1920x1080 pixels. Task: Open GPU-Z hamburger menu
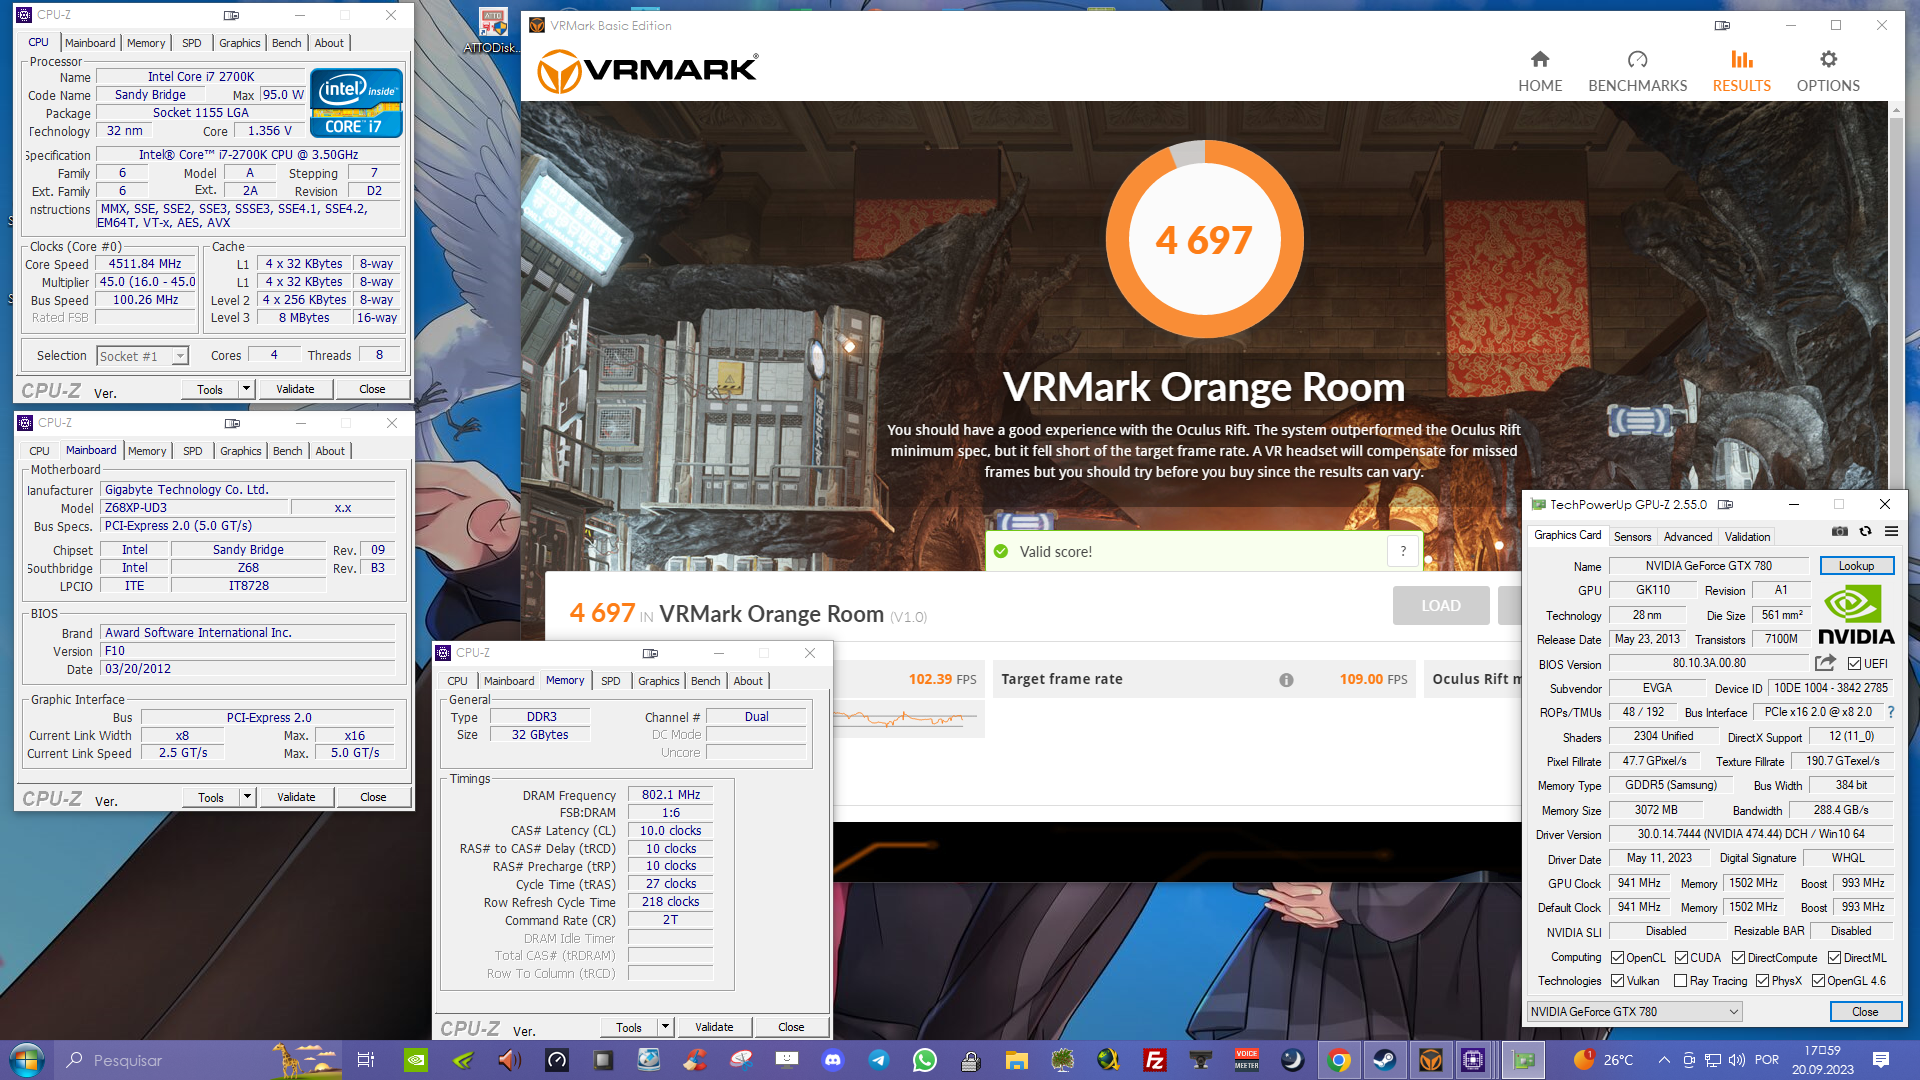[x=1891, y=531]
